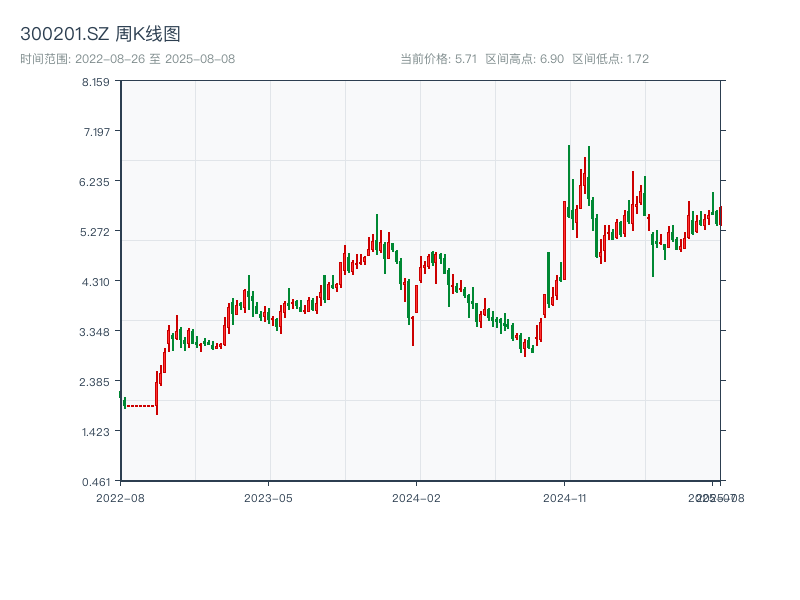Click the 300201.SZ 周K线图 chart title
This screenshot has width=800, height=600.
(x=100, y=35)
